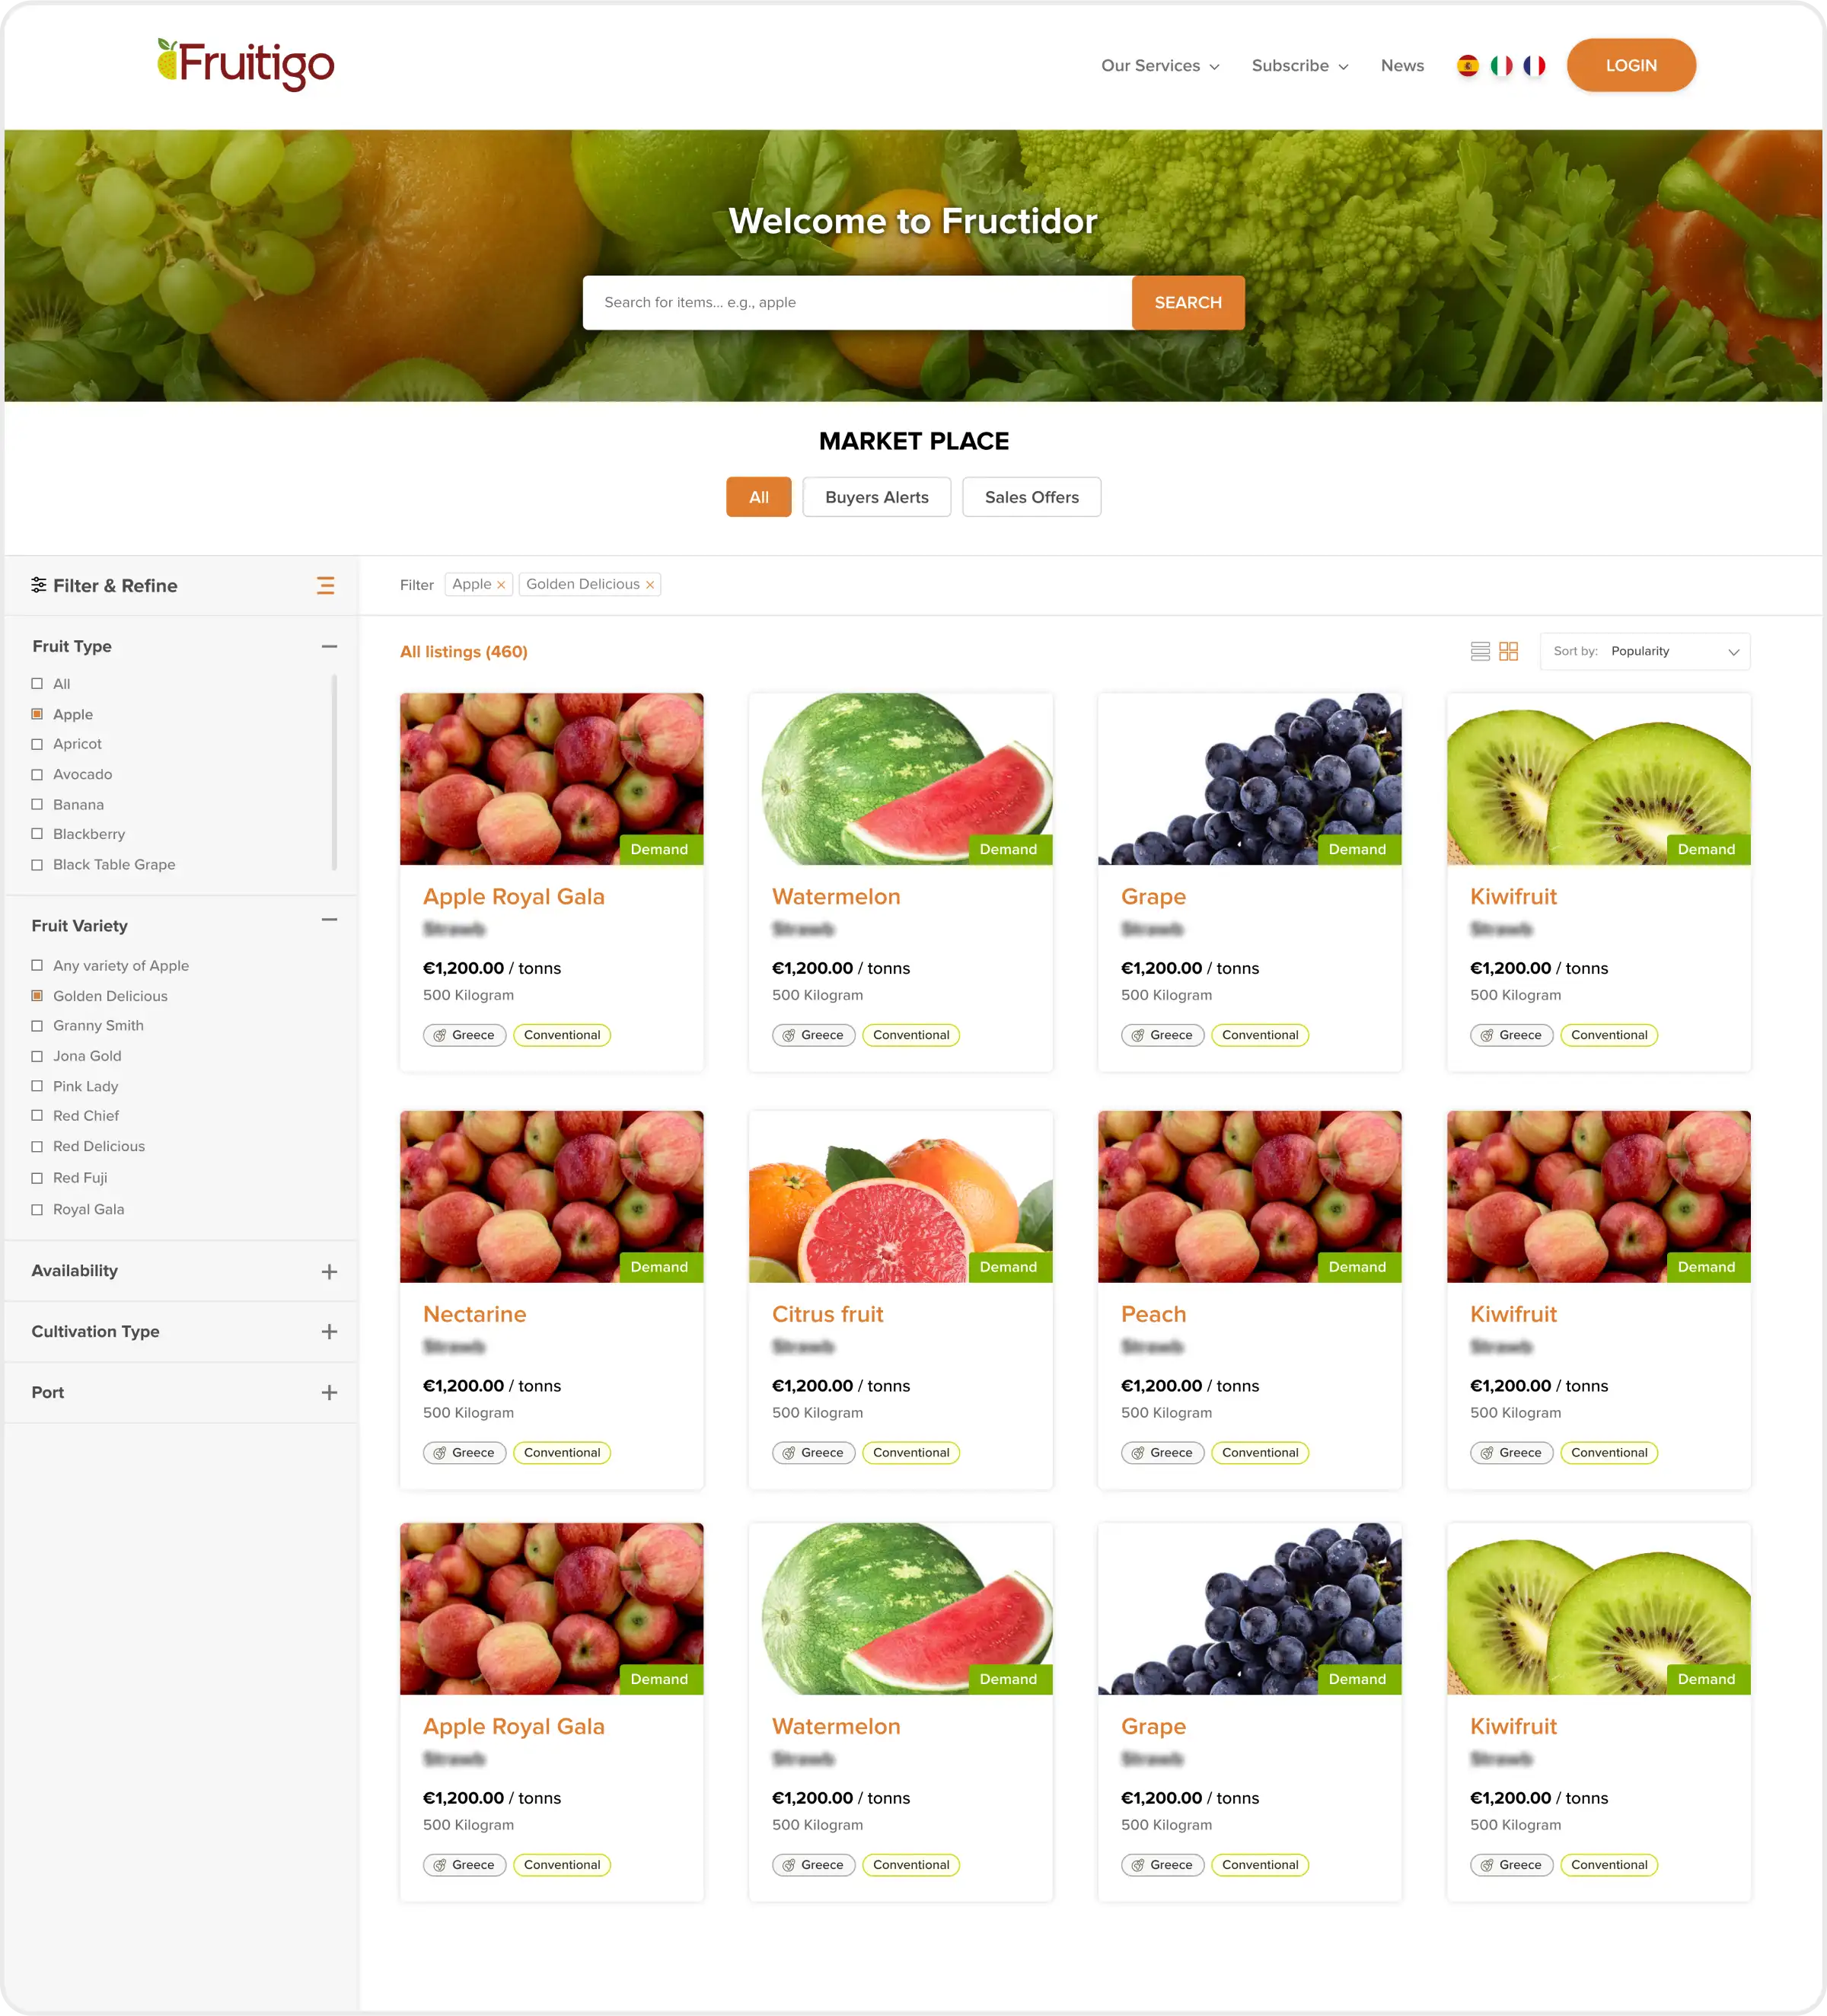Check the Granny Smith variety checkbox
1827x2016 pixels.
coord(37,1026)
